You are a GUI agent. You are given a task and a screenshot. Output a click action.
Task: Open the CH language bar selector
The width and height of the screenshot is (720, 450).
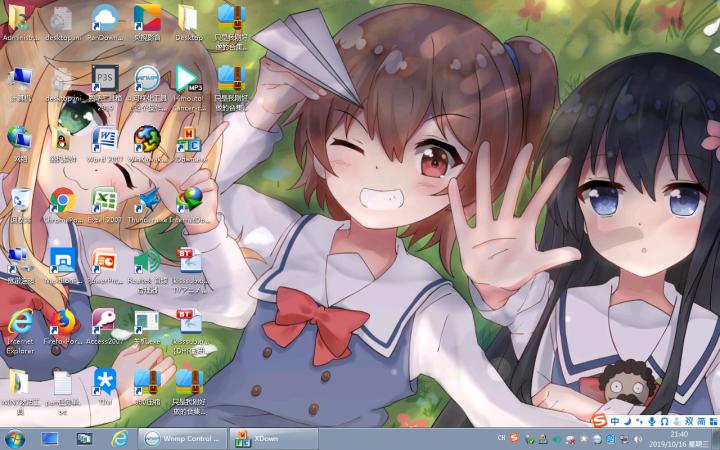pos(501,438)
